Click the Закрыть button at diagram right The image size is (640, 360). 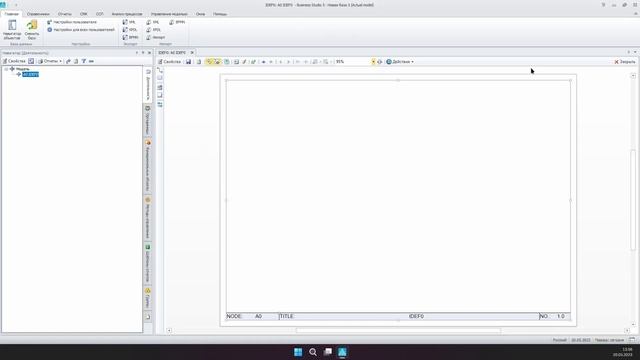tap(625, 62)
